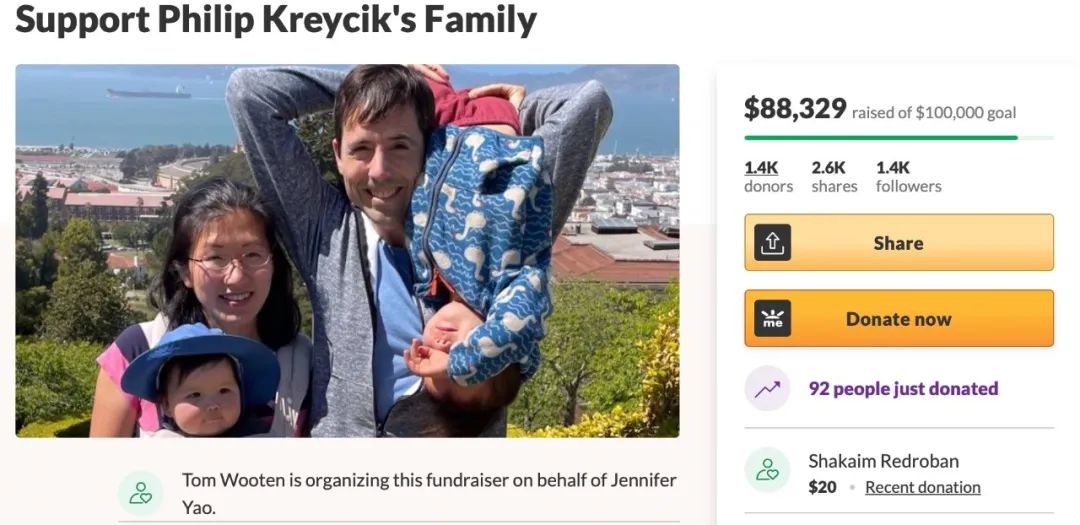This screenshot has height=525, width=1080.
Task: Click the organizer avatar icon beside Tom Wooten
Action: [141, 493]
